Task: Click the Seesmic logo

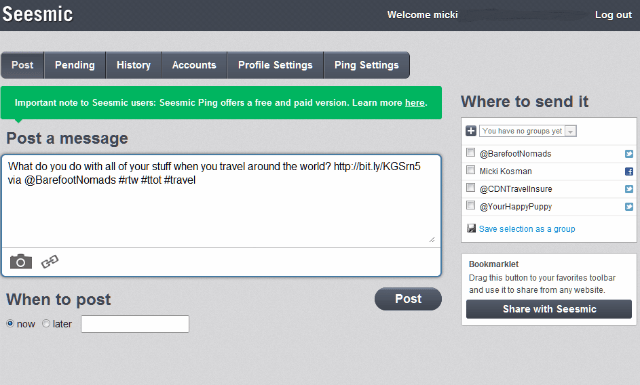Action: tap(38, 14)
